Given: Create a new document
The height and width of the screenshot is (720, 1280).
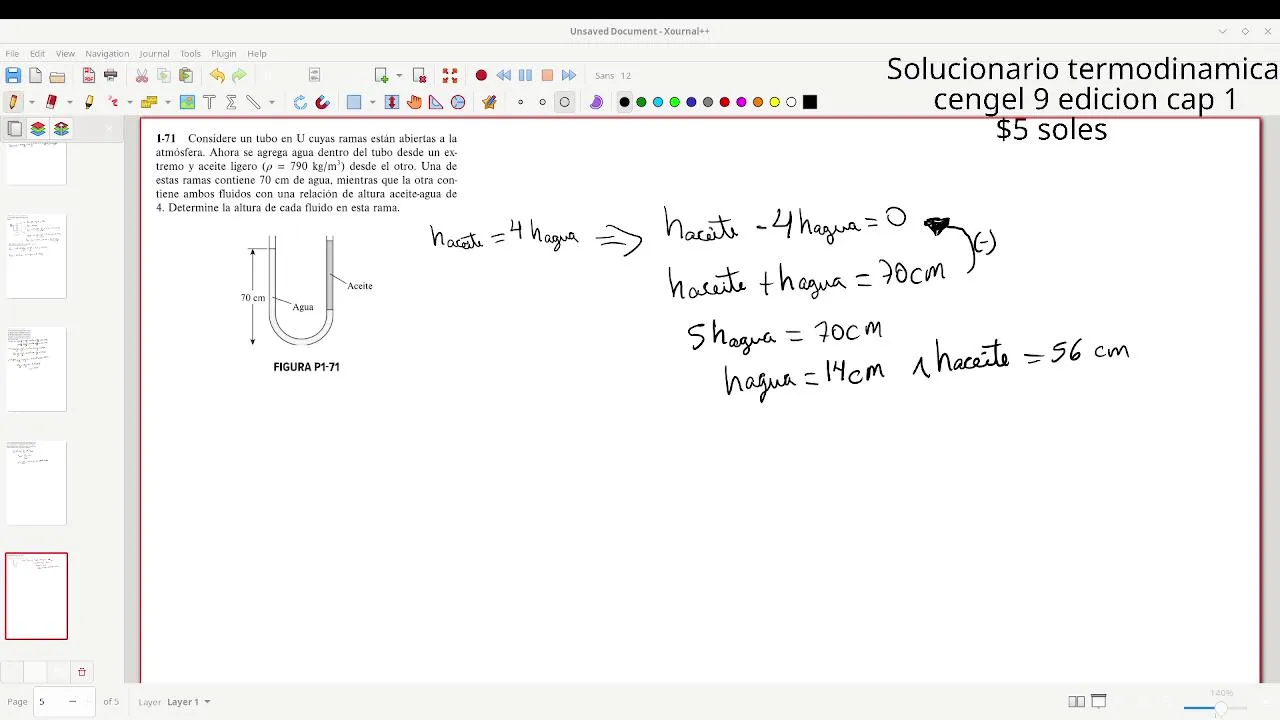Looking at the screenshot, I should coord(35,75).
